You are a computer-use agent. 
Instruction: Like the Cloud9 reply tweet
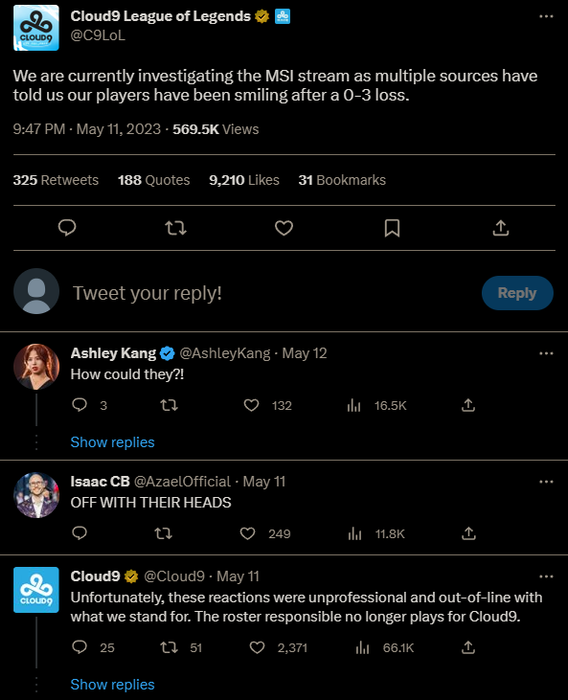[257, 648]
